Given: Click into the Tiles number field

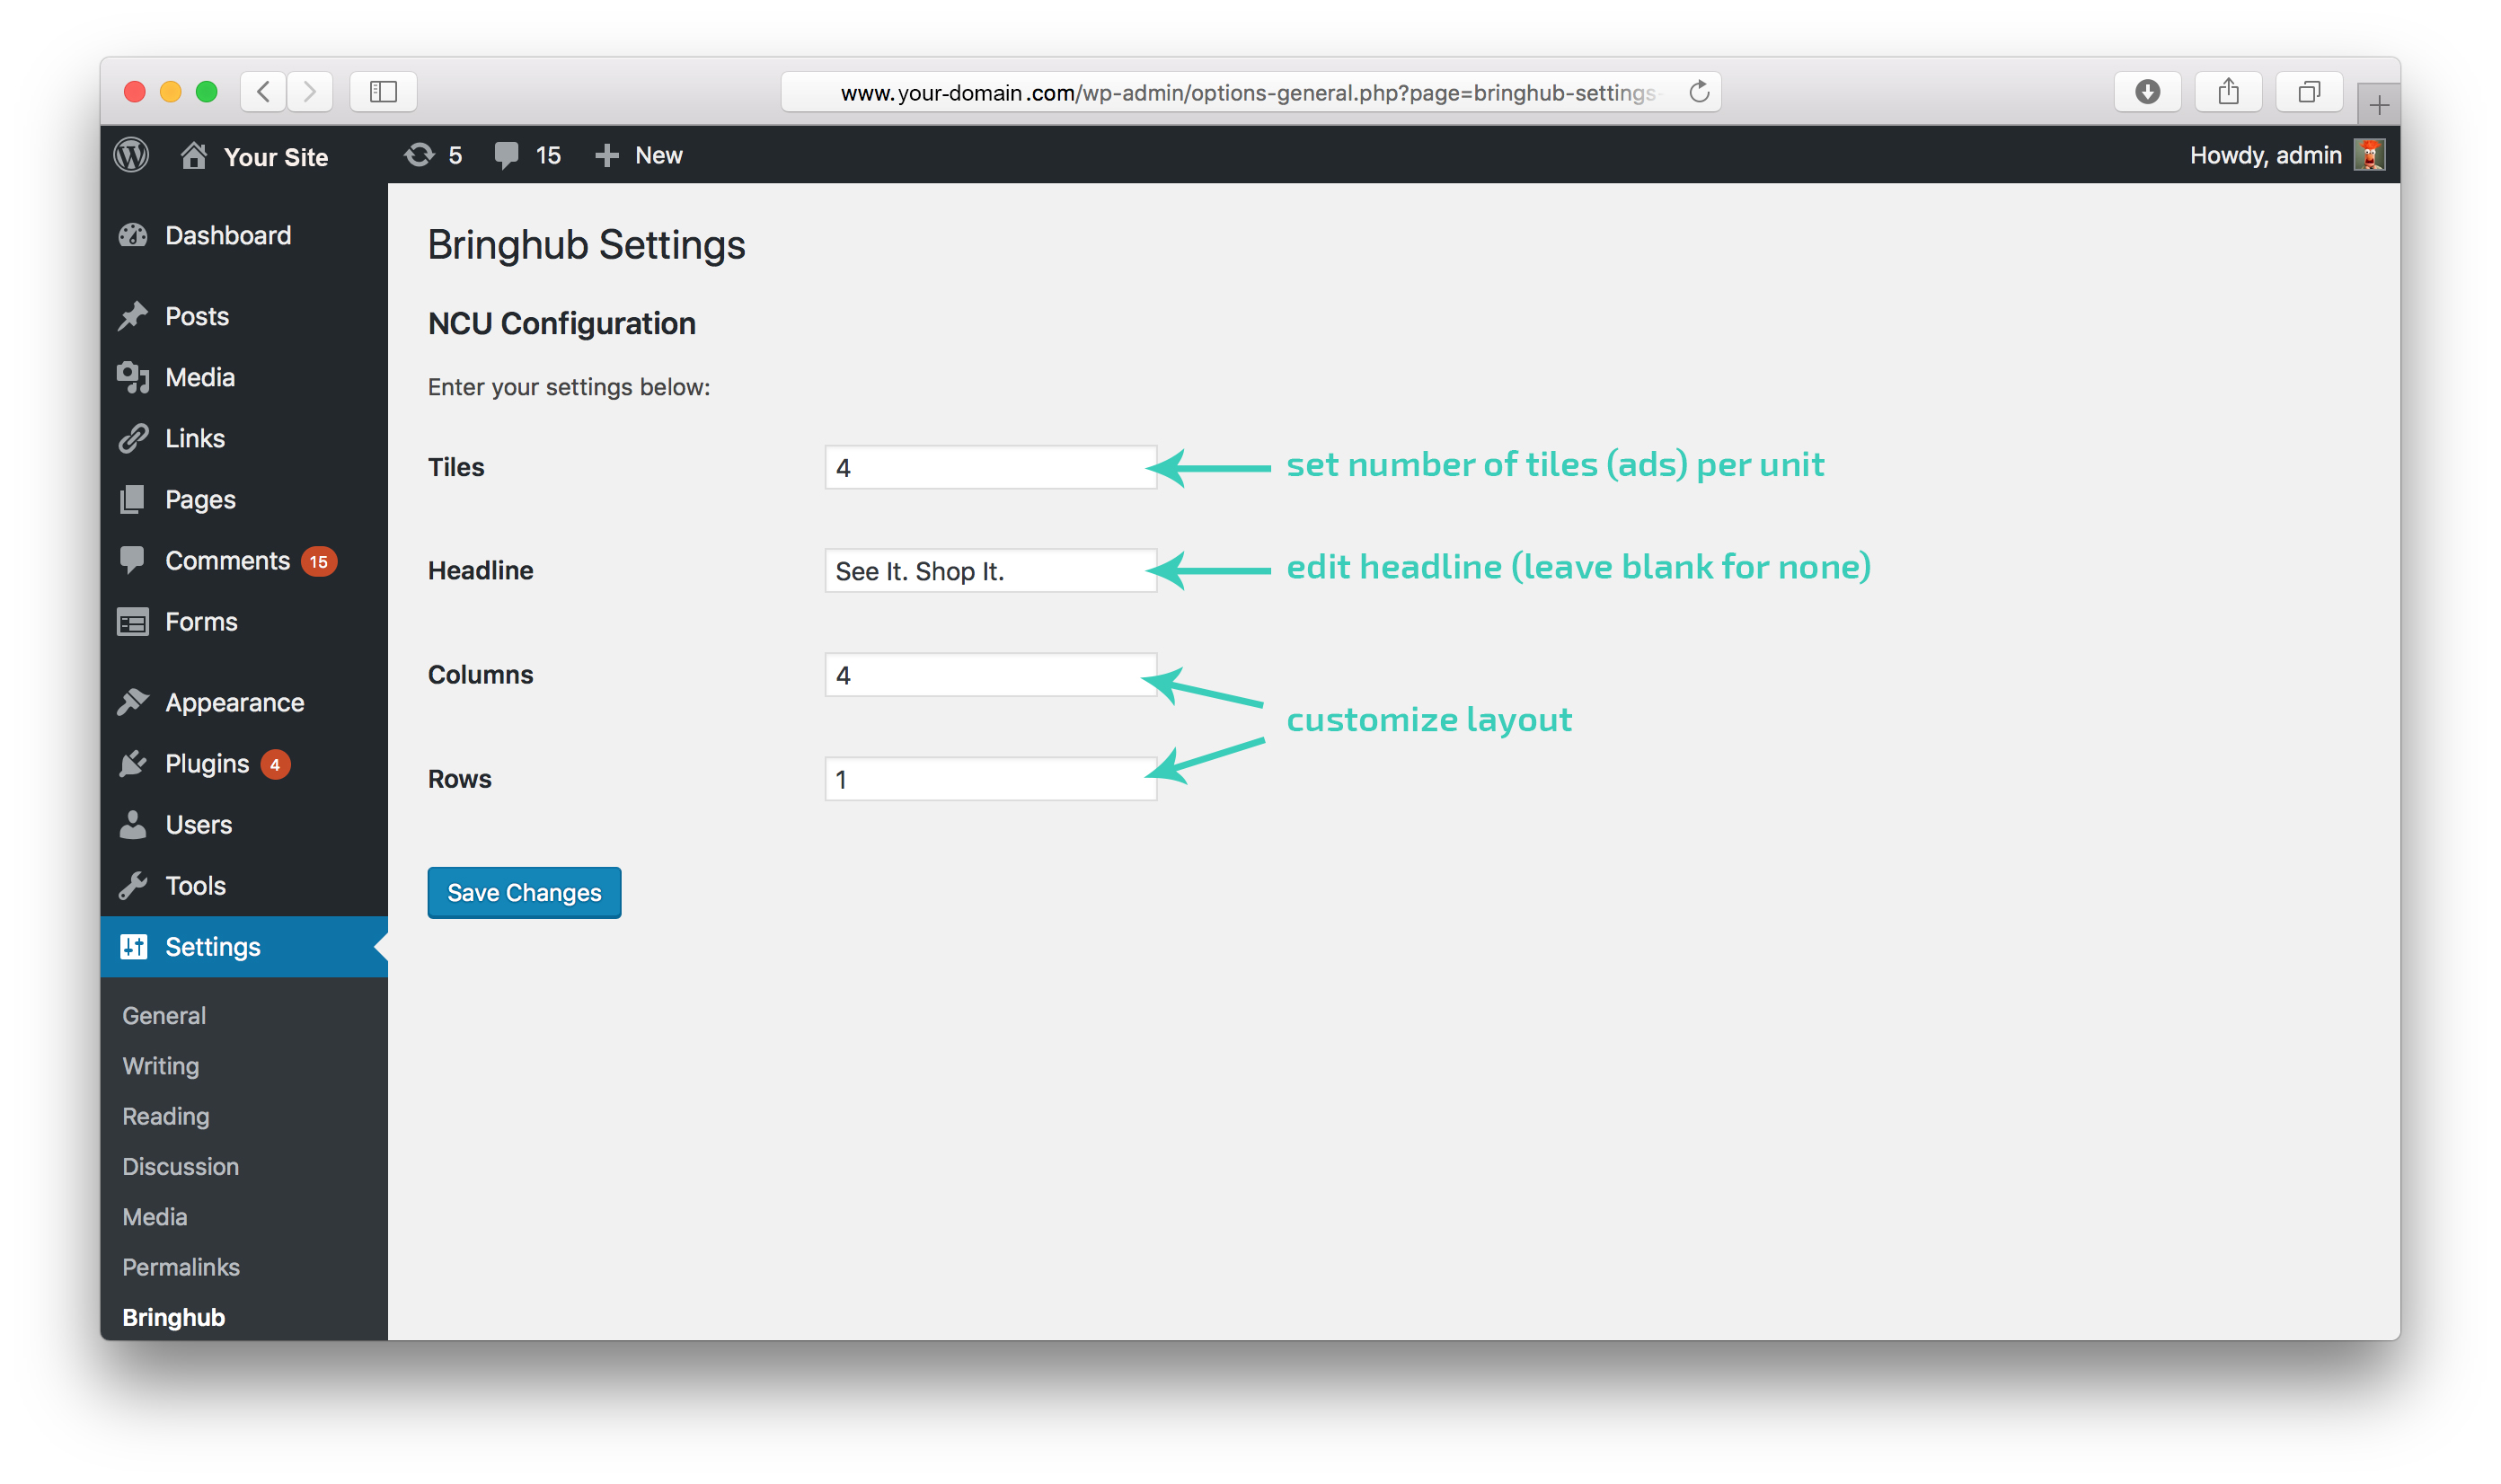Looking at the screenshot, I should (989, 468).
